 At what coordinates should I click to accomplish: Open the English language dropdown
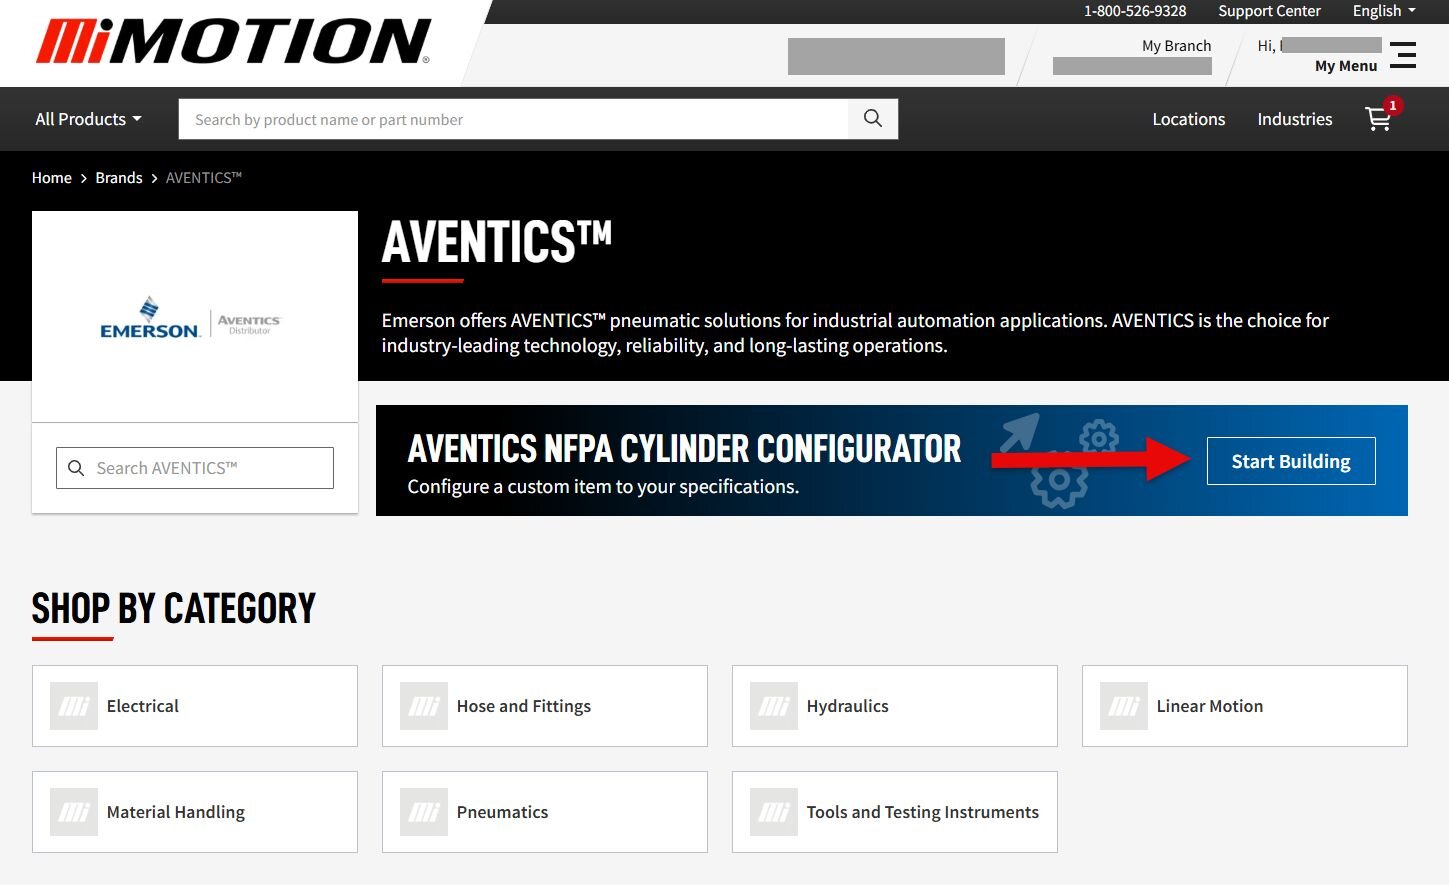point(1383,11)
